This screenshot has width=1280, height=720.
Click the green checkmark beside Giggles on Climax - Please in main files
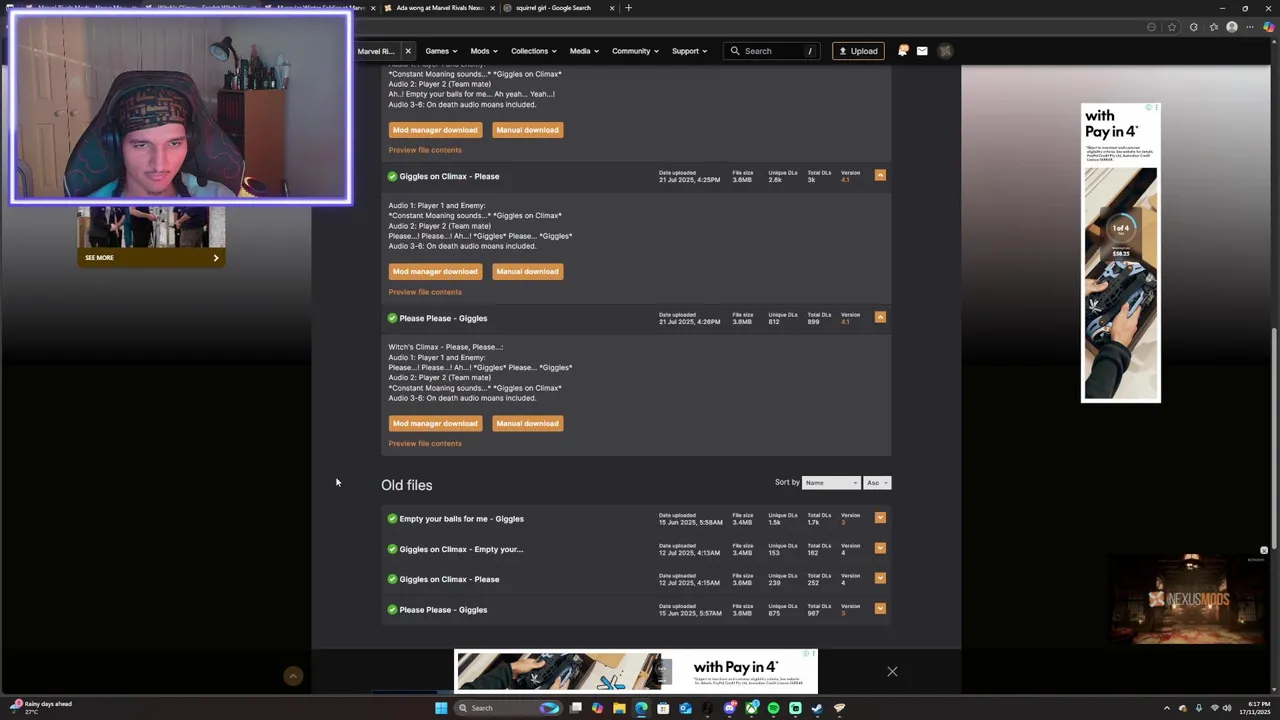pos(392,176)
